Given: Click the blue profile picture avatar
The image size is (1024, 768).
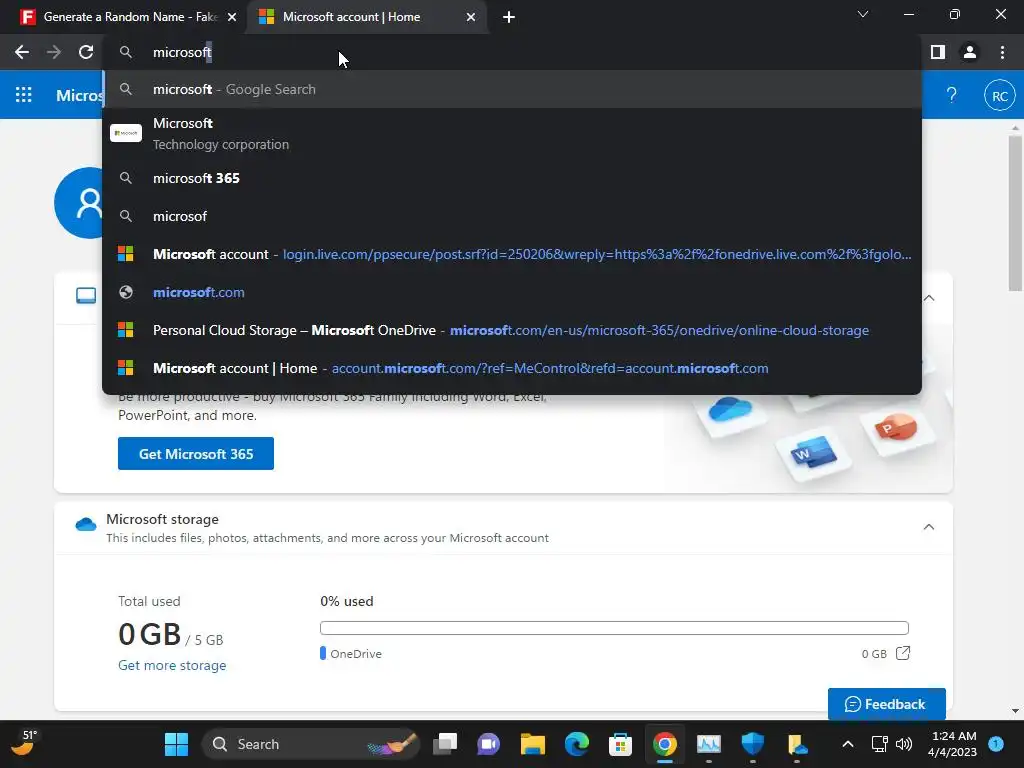Looking at the screenshot, I should [x=80, y=203].
